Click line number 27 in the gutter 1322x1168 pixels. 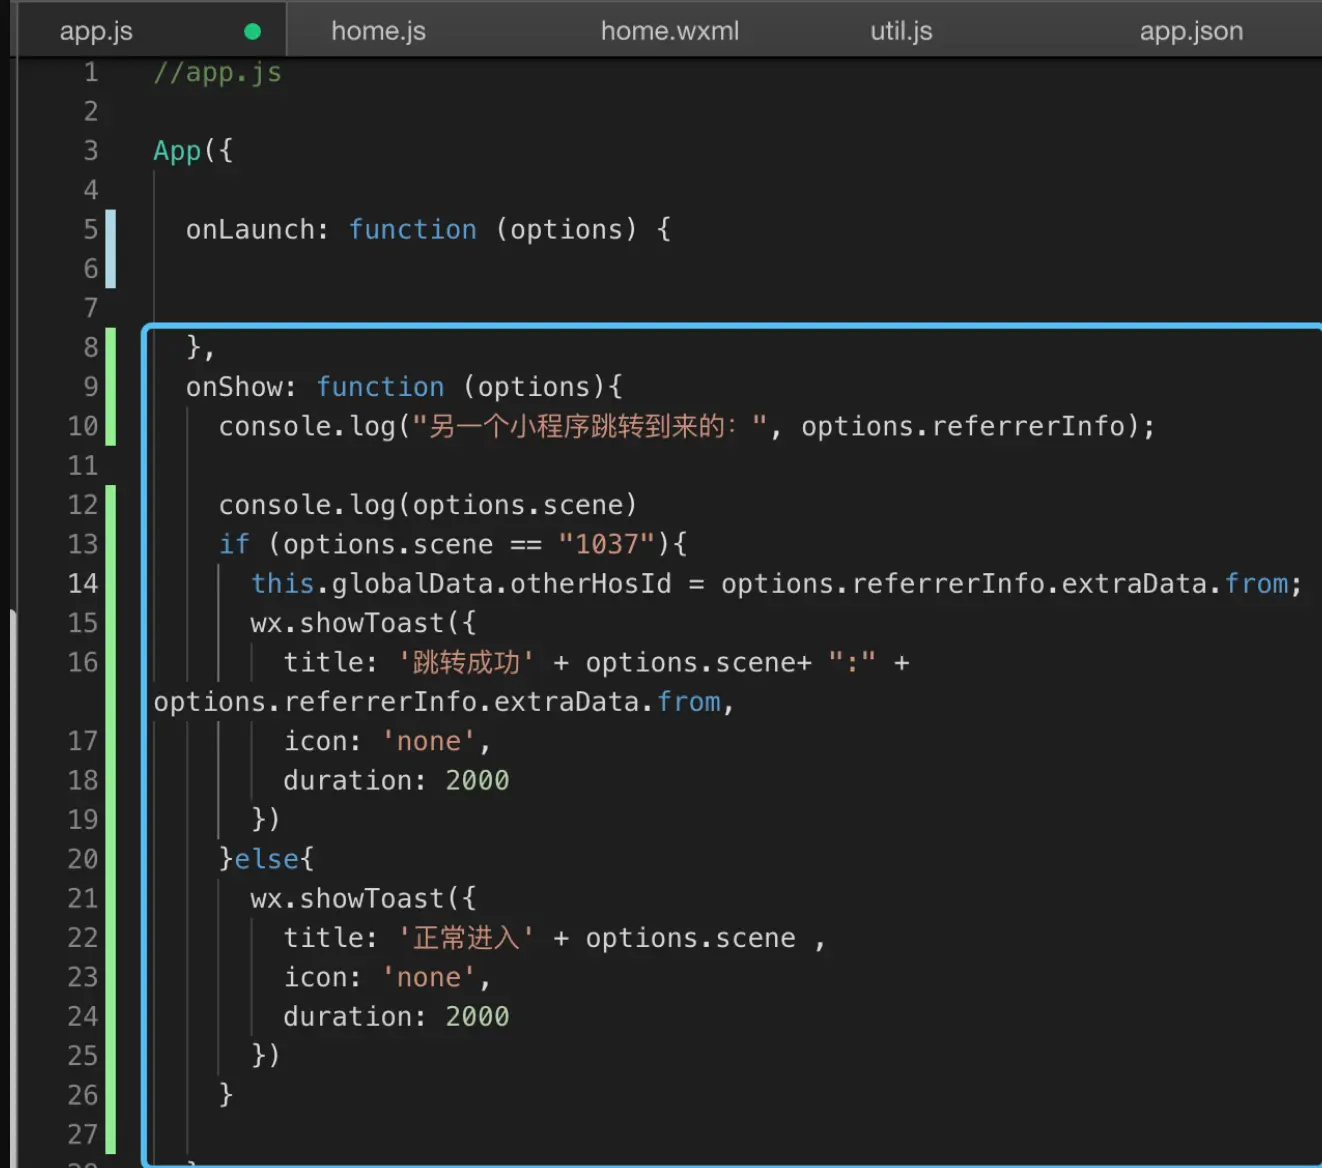pyautogui.click(x=83, y=1134)
